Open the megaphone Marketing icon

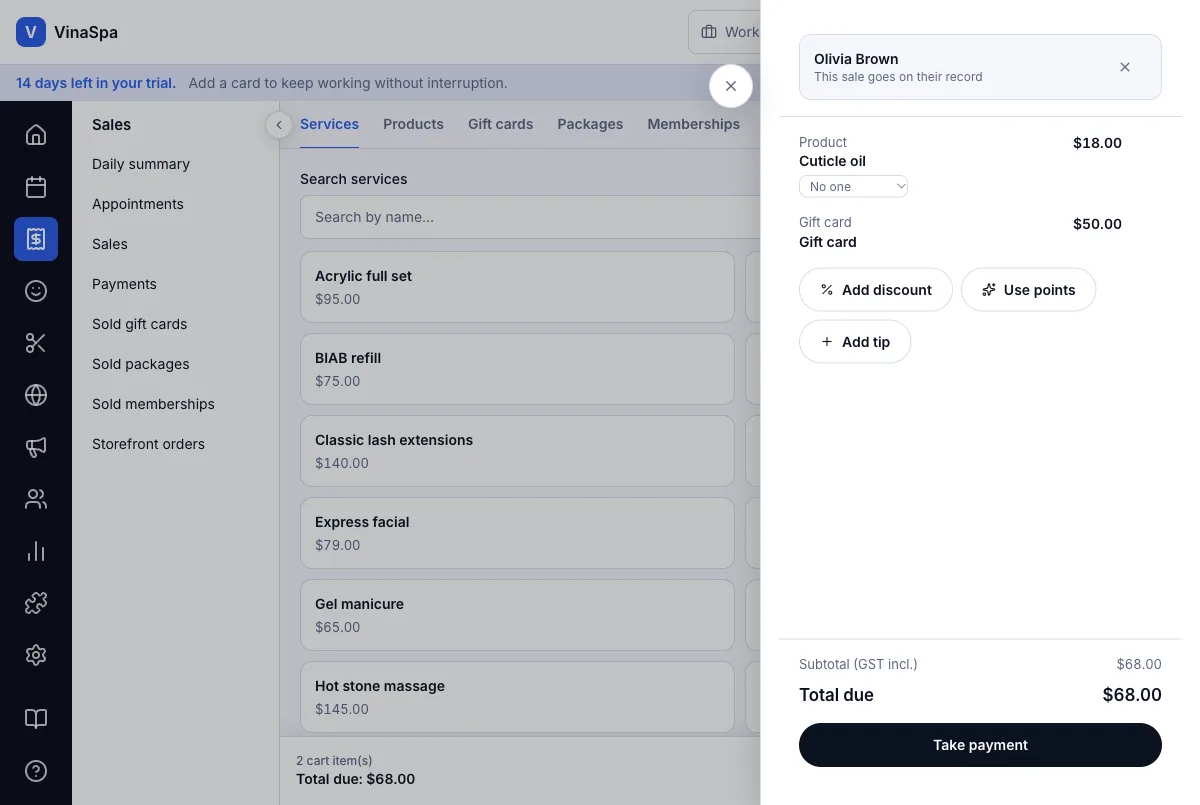tap(36, 447)
